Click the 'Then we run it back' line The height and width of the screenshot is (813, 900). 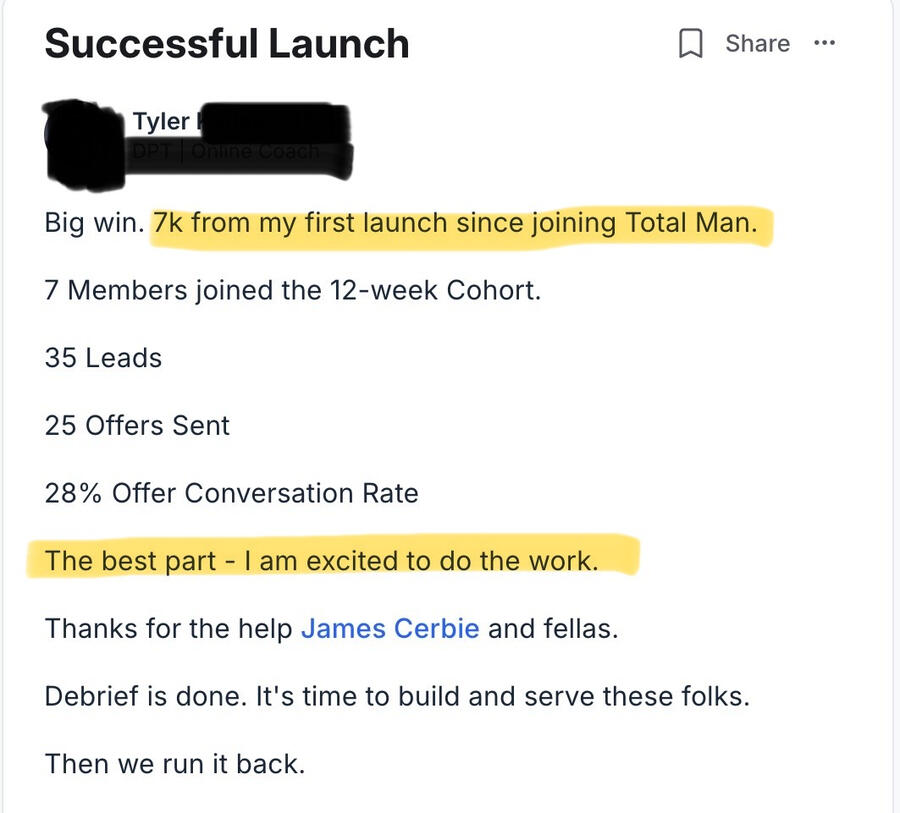click(x=174, y=764)
